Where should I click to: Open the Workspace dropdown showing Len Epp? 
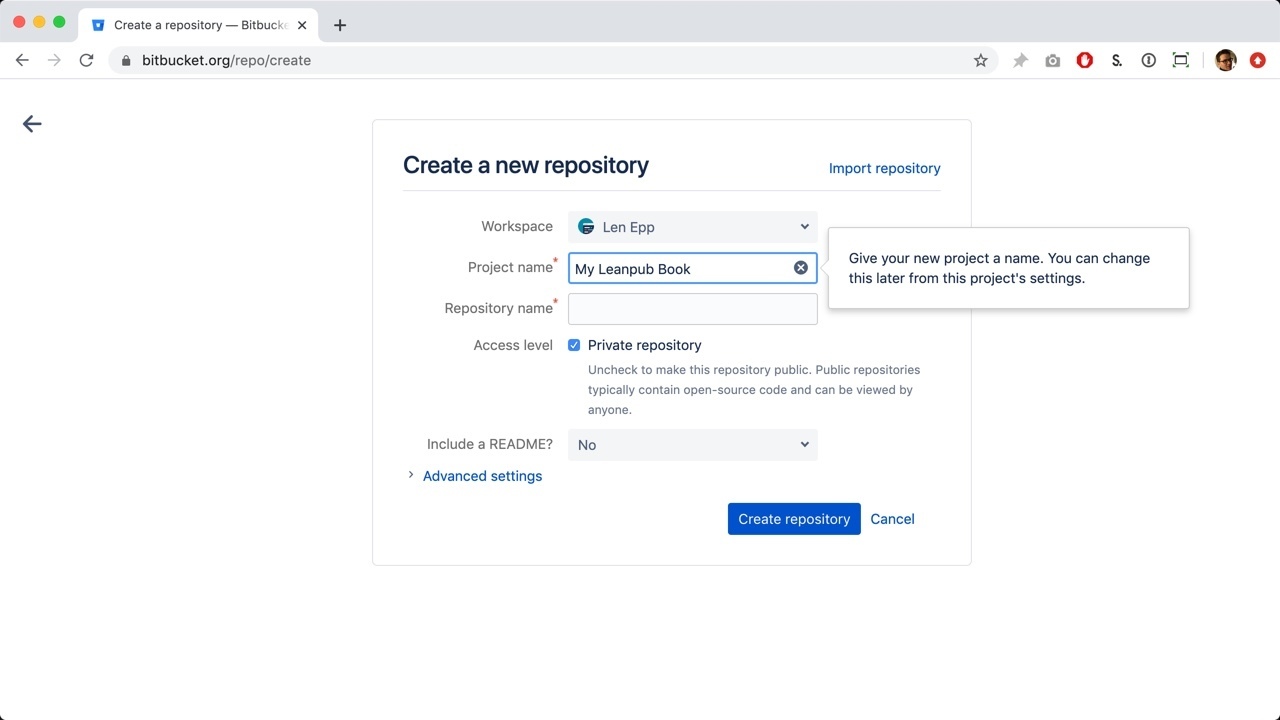(692, 227)
